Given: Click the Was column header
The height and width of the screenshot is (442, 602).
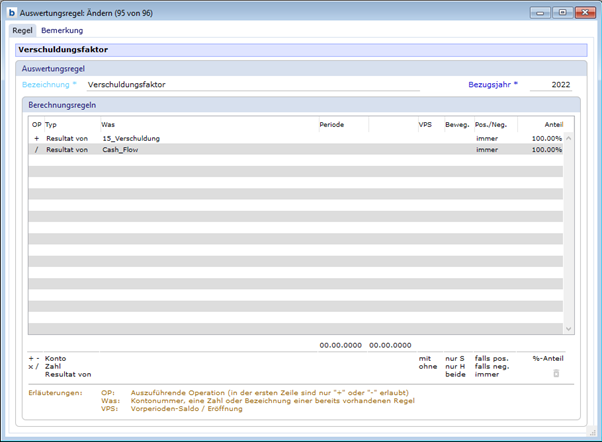Looking at the screenshot, I should pos(108,124).
